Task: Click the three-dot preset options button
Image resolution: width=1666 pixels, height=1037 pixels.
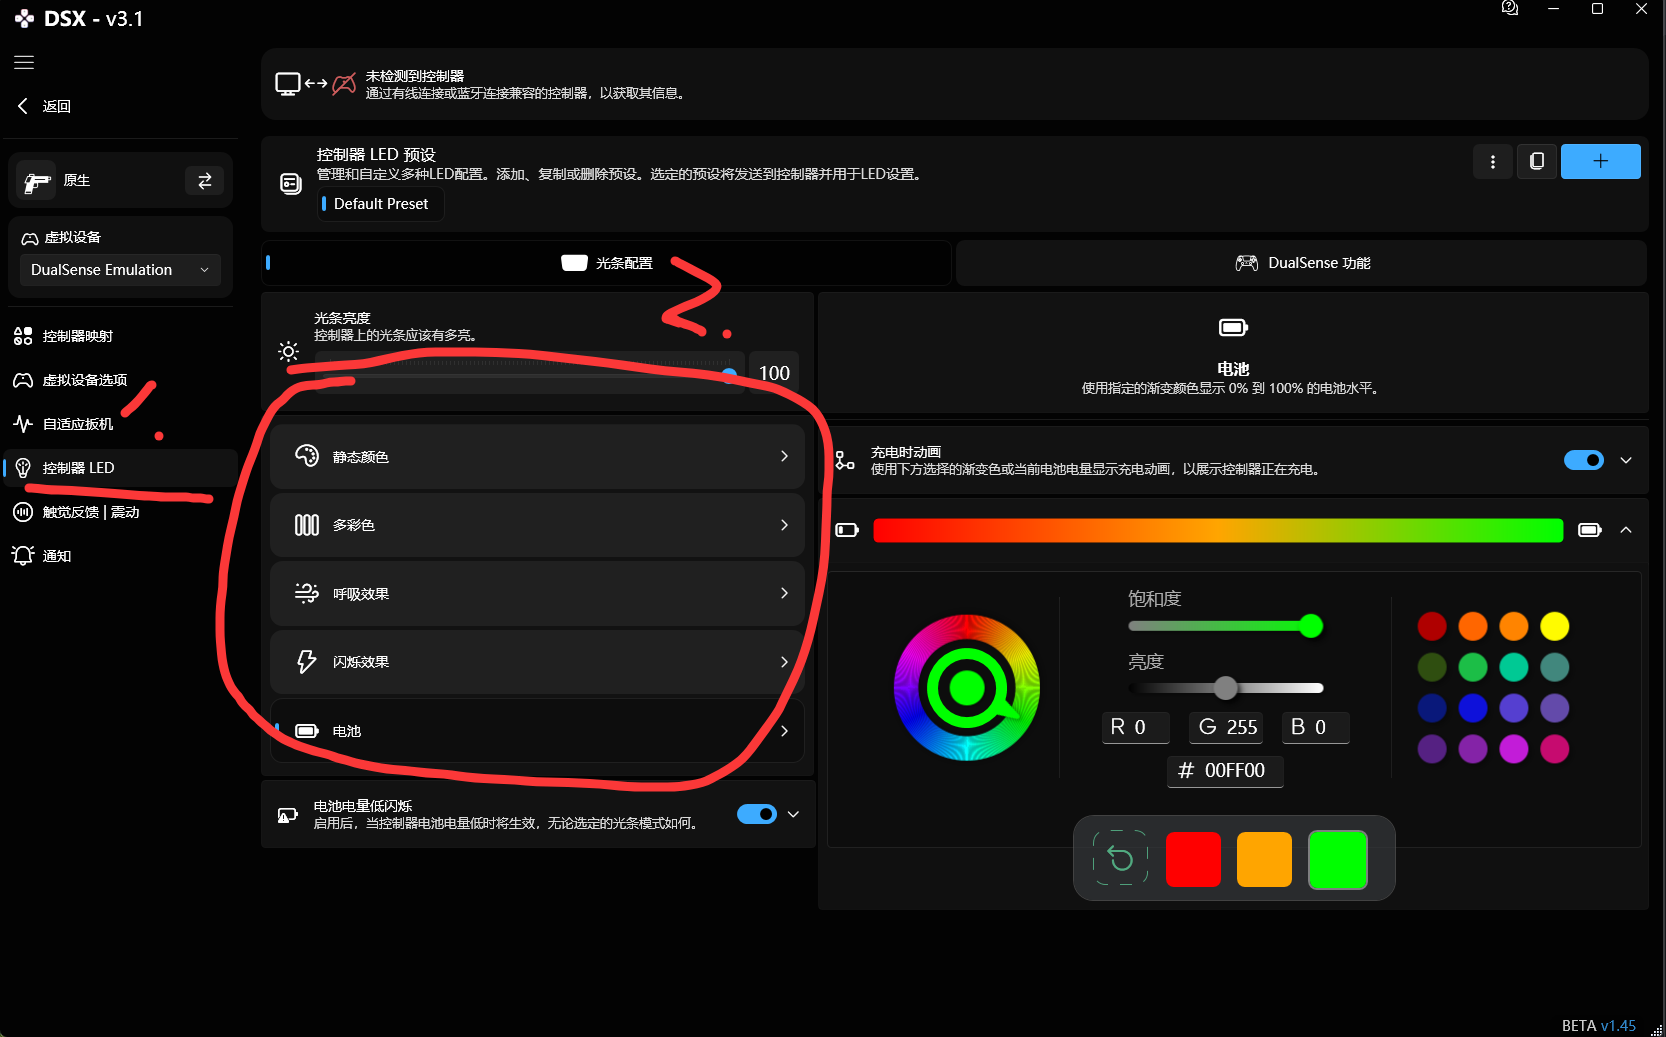Action: [1493, 161]
